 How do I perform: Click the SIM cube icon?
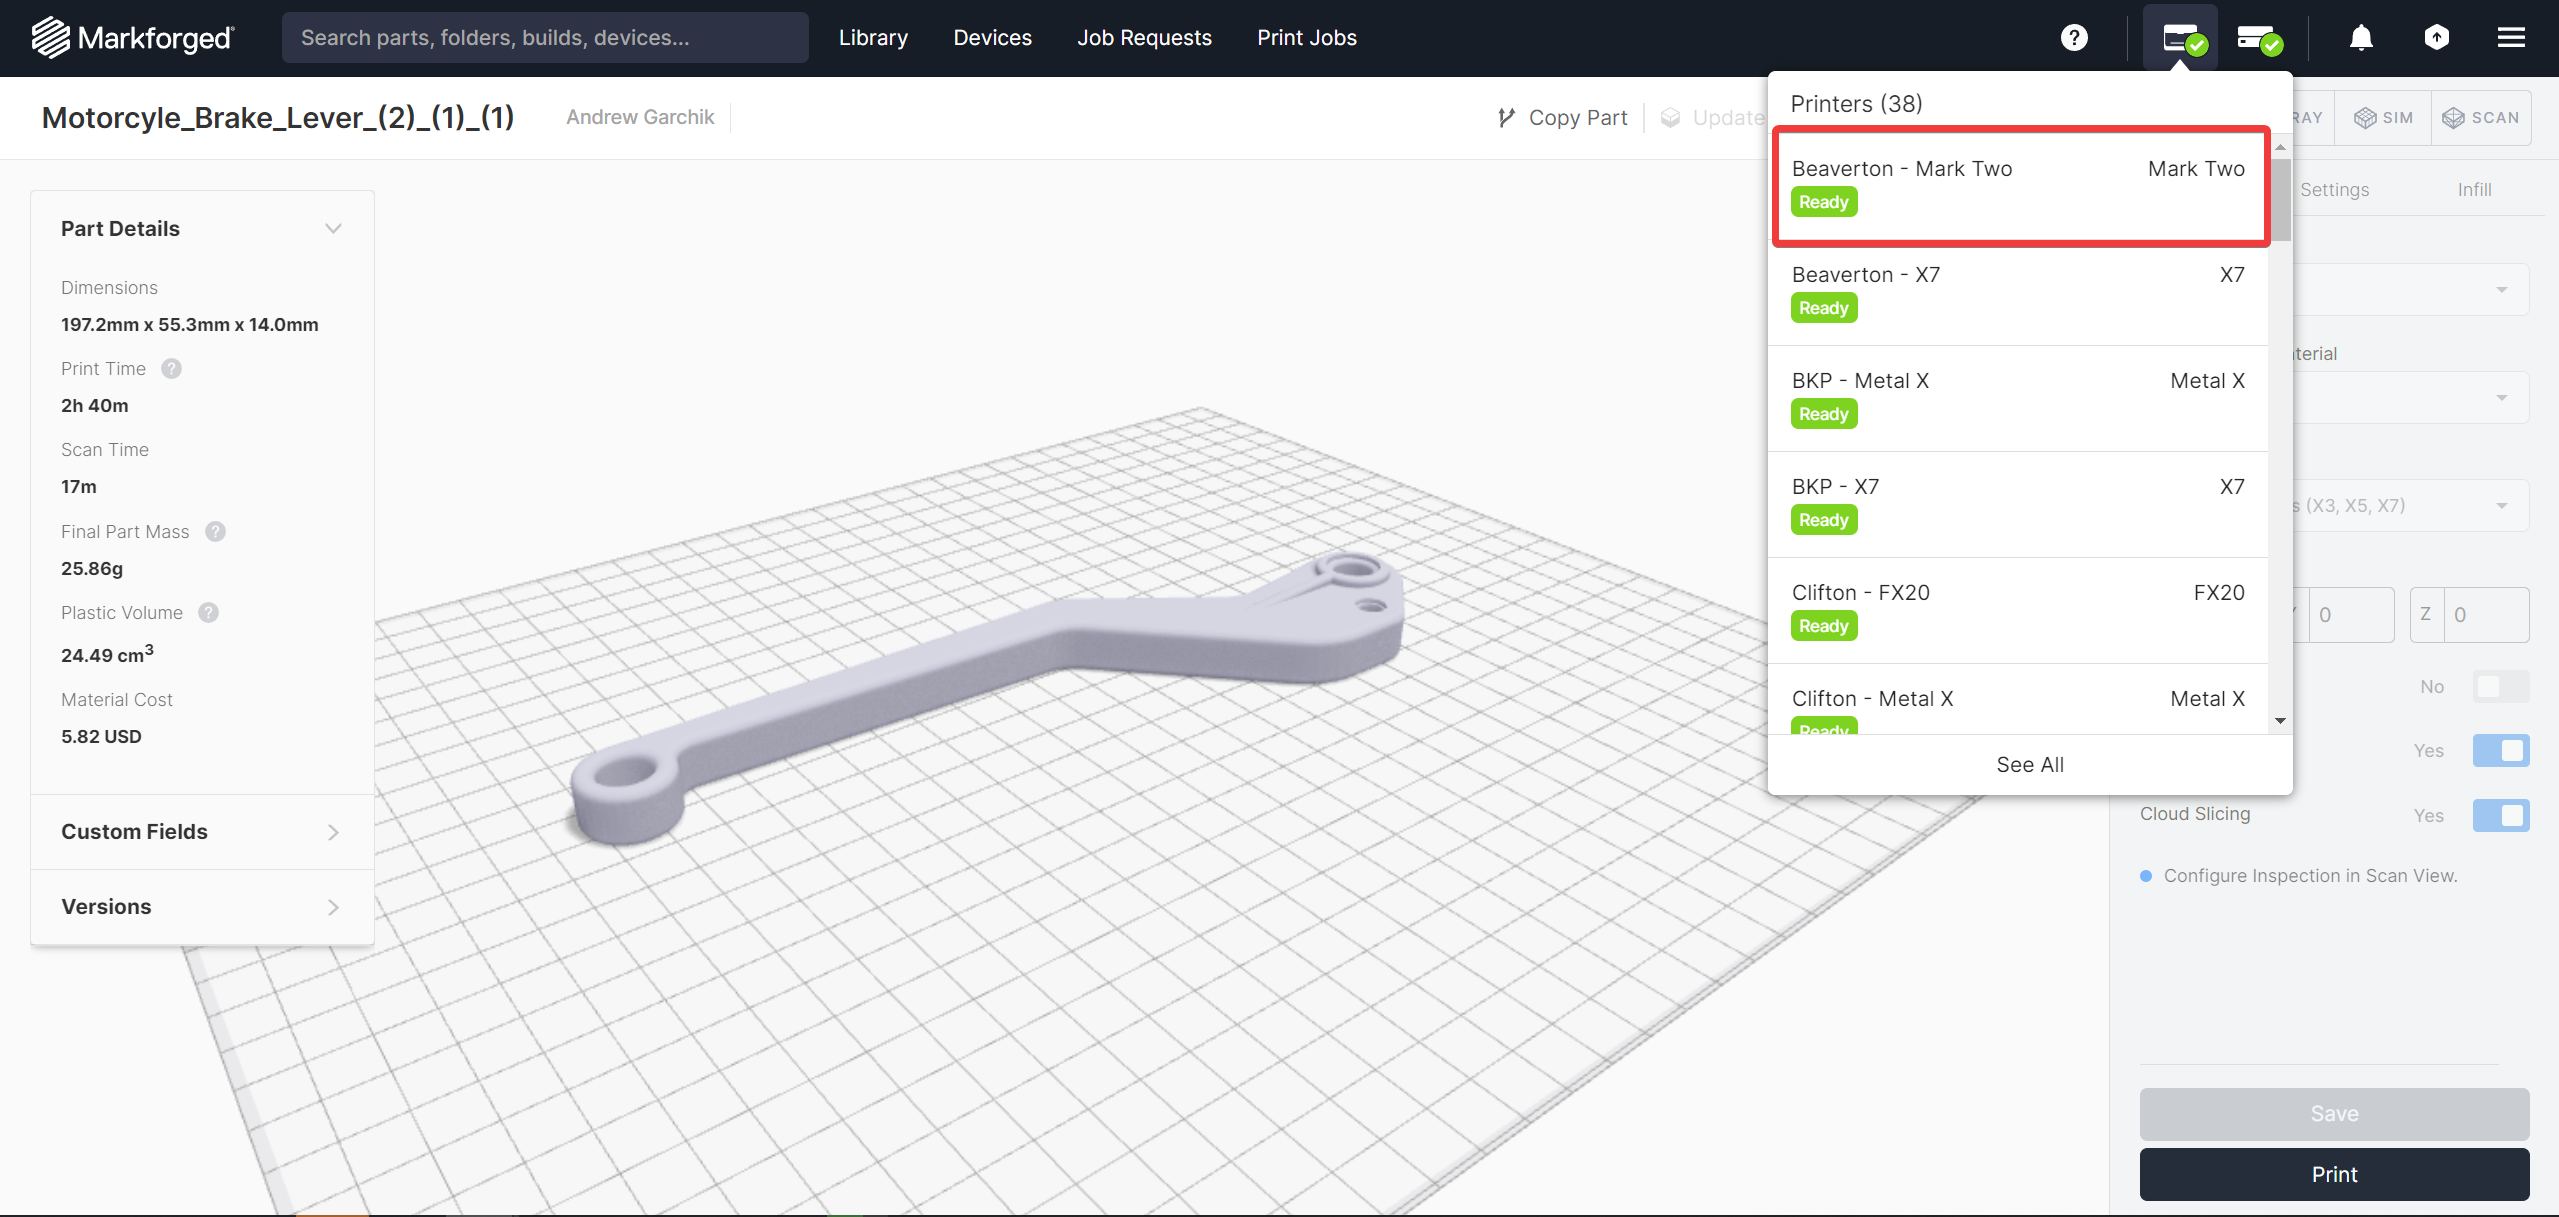coord(2365,118)
